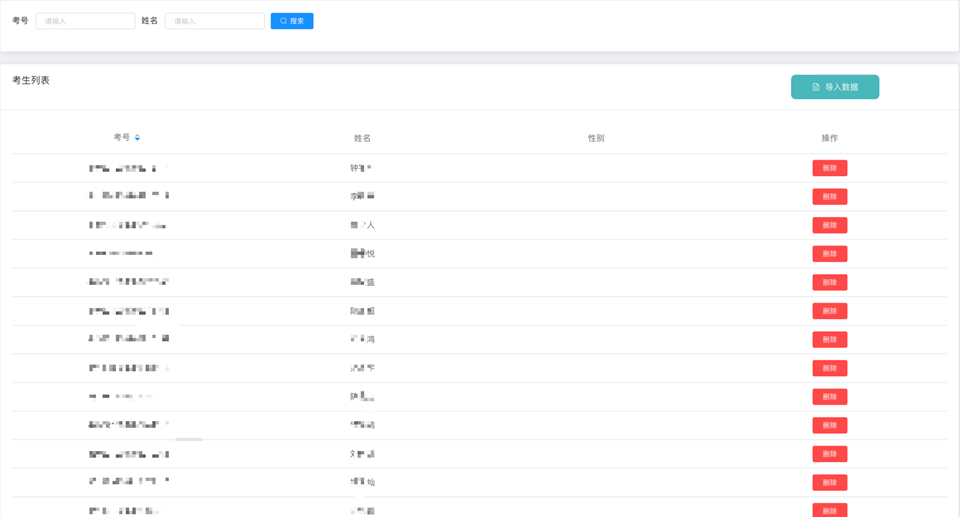Focus the 考号 search input field
960x517 pixels.
point(86,21)
